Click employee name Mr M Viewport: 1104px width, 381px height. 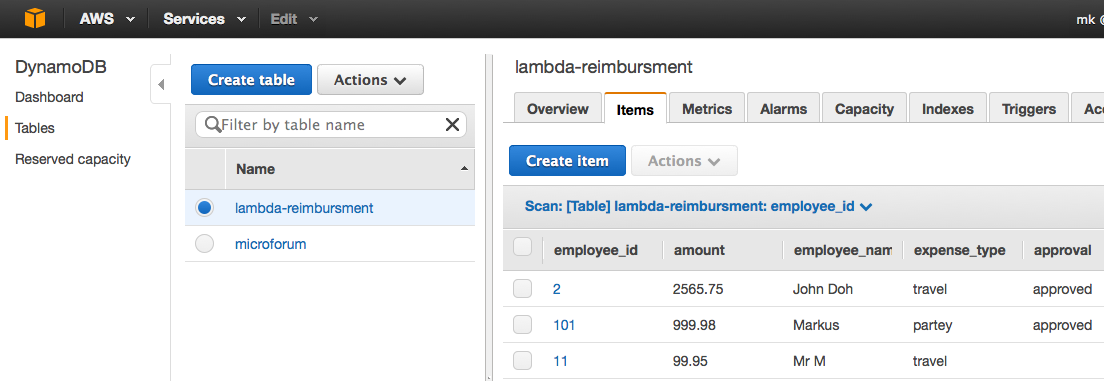click(x=809, y=361)
